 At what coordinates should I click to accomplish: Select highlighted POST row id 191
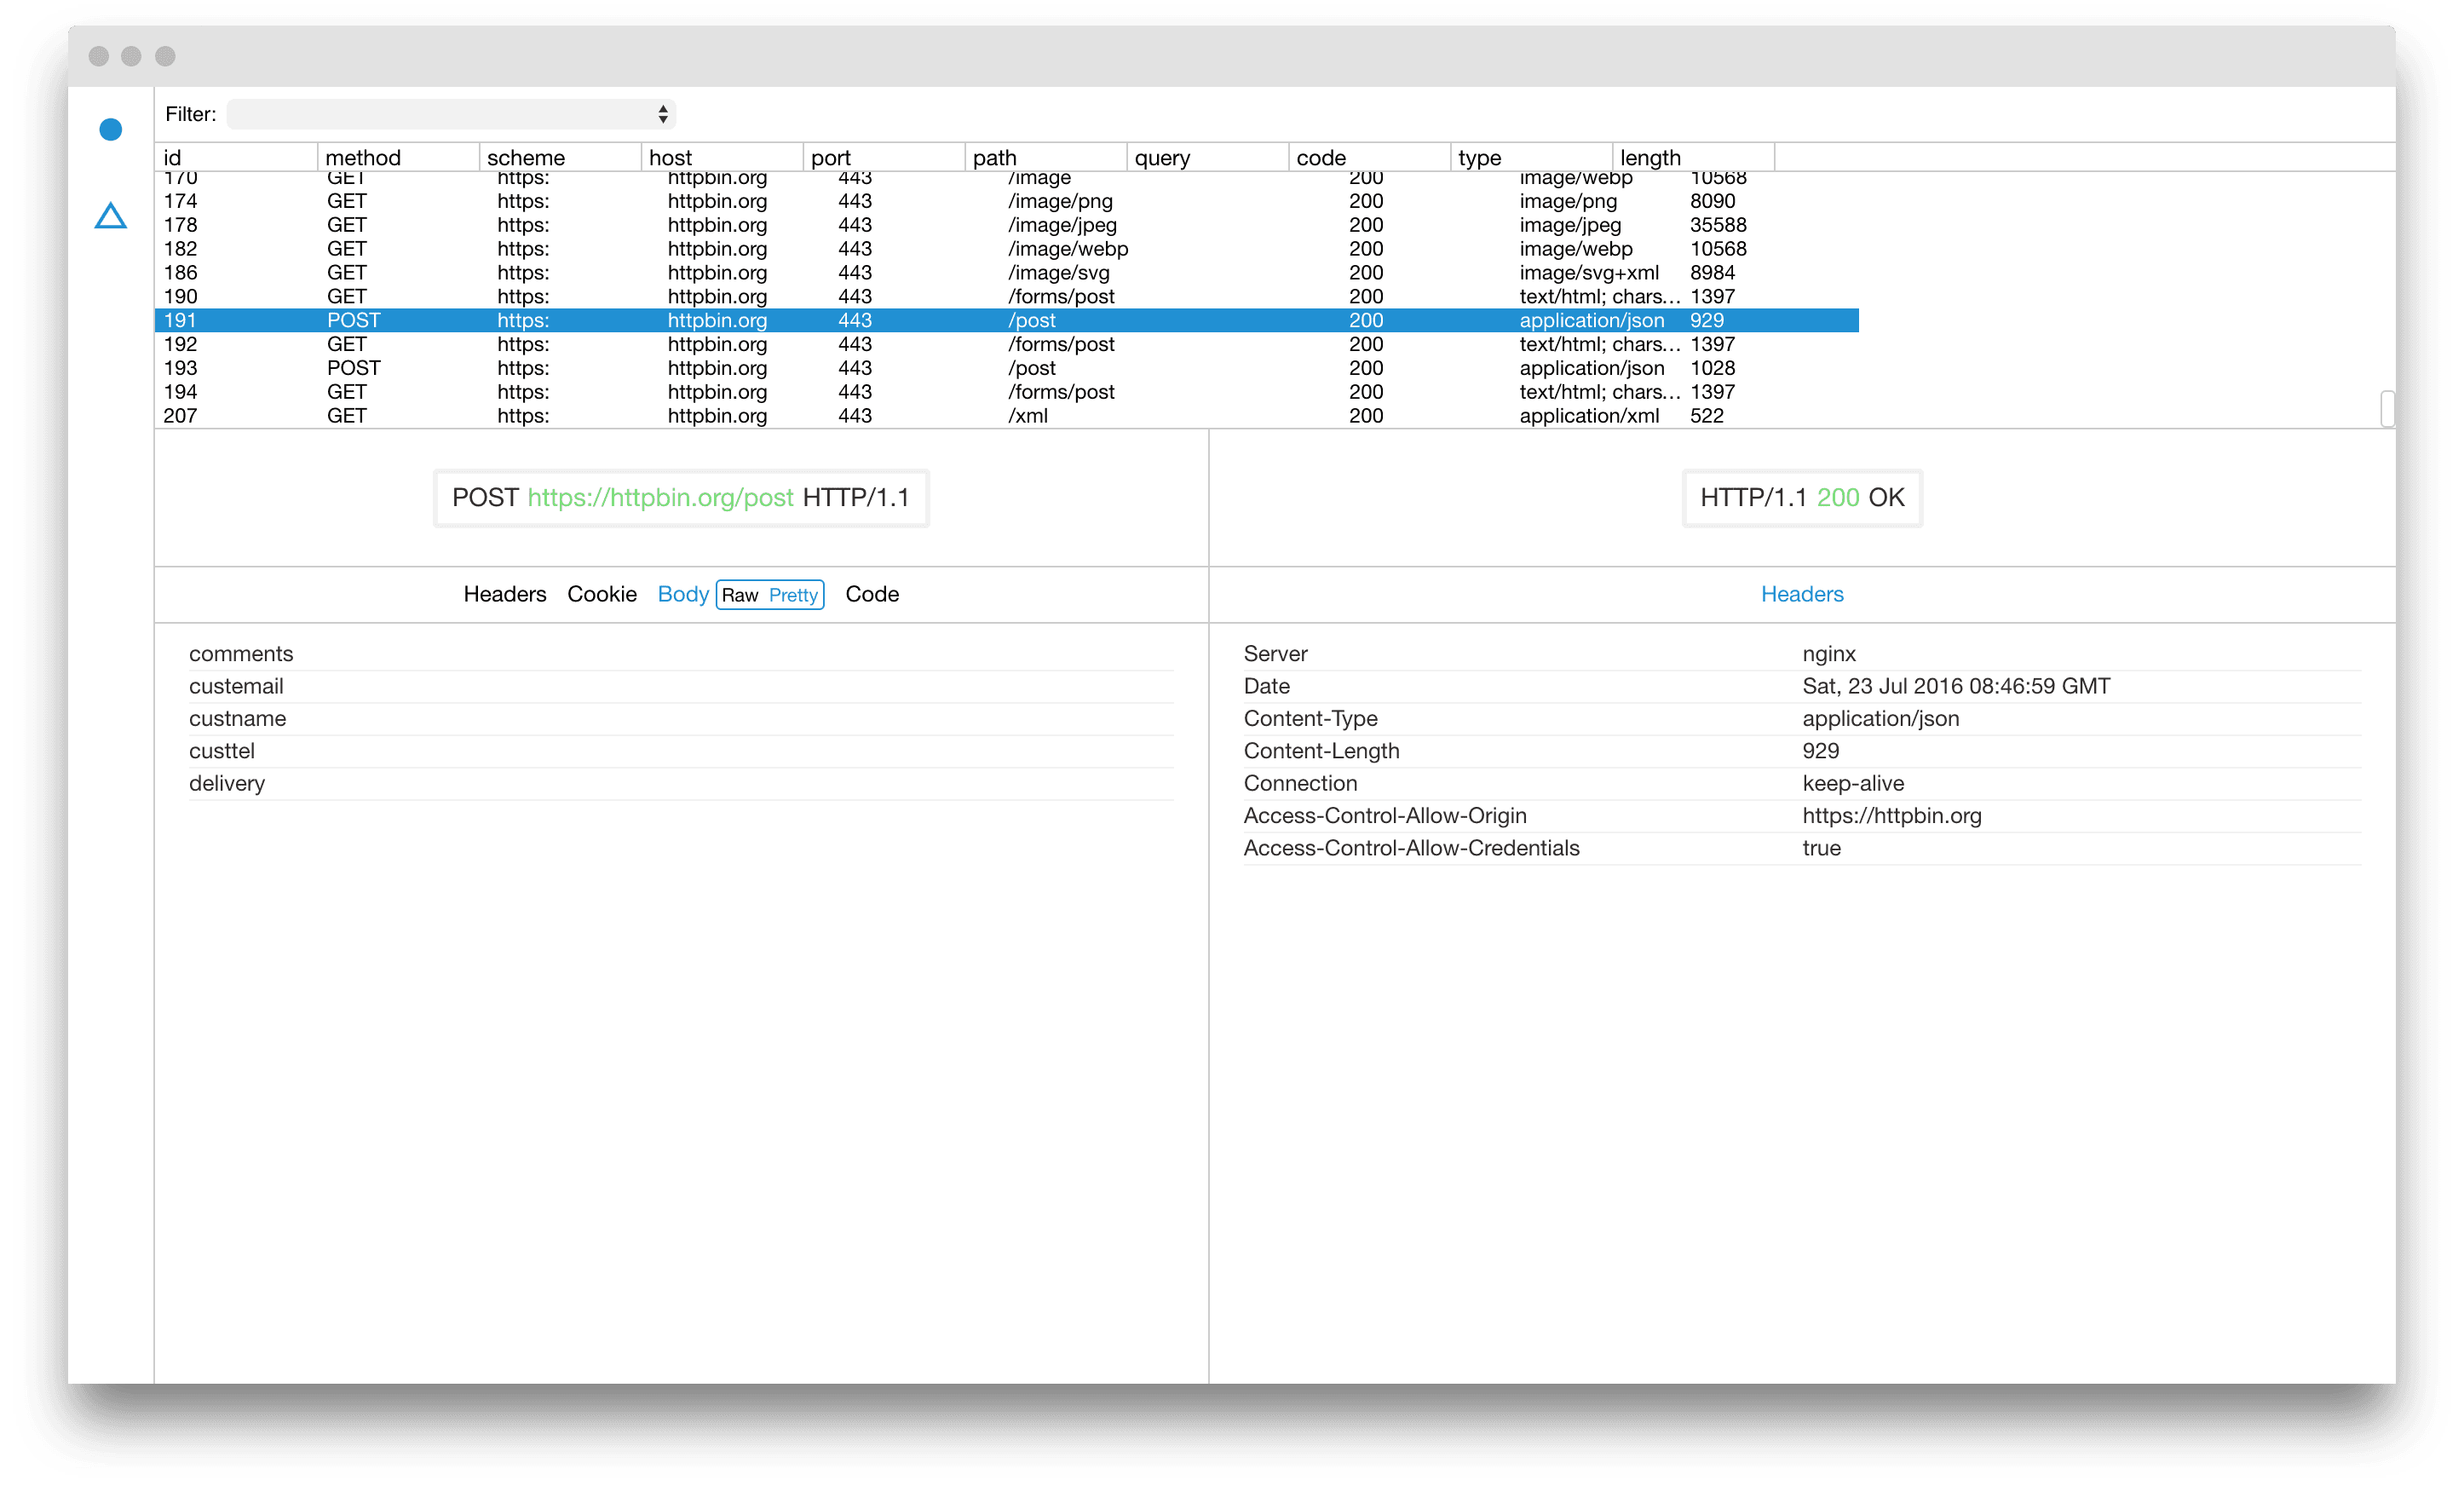pos(1007,320)
